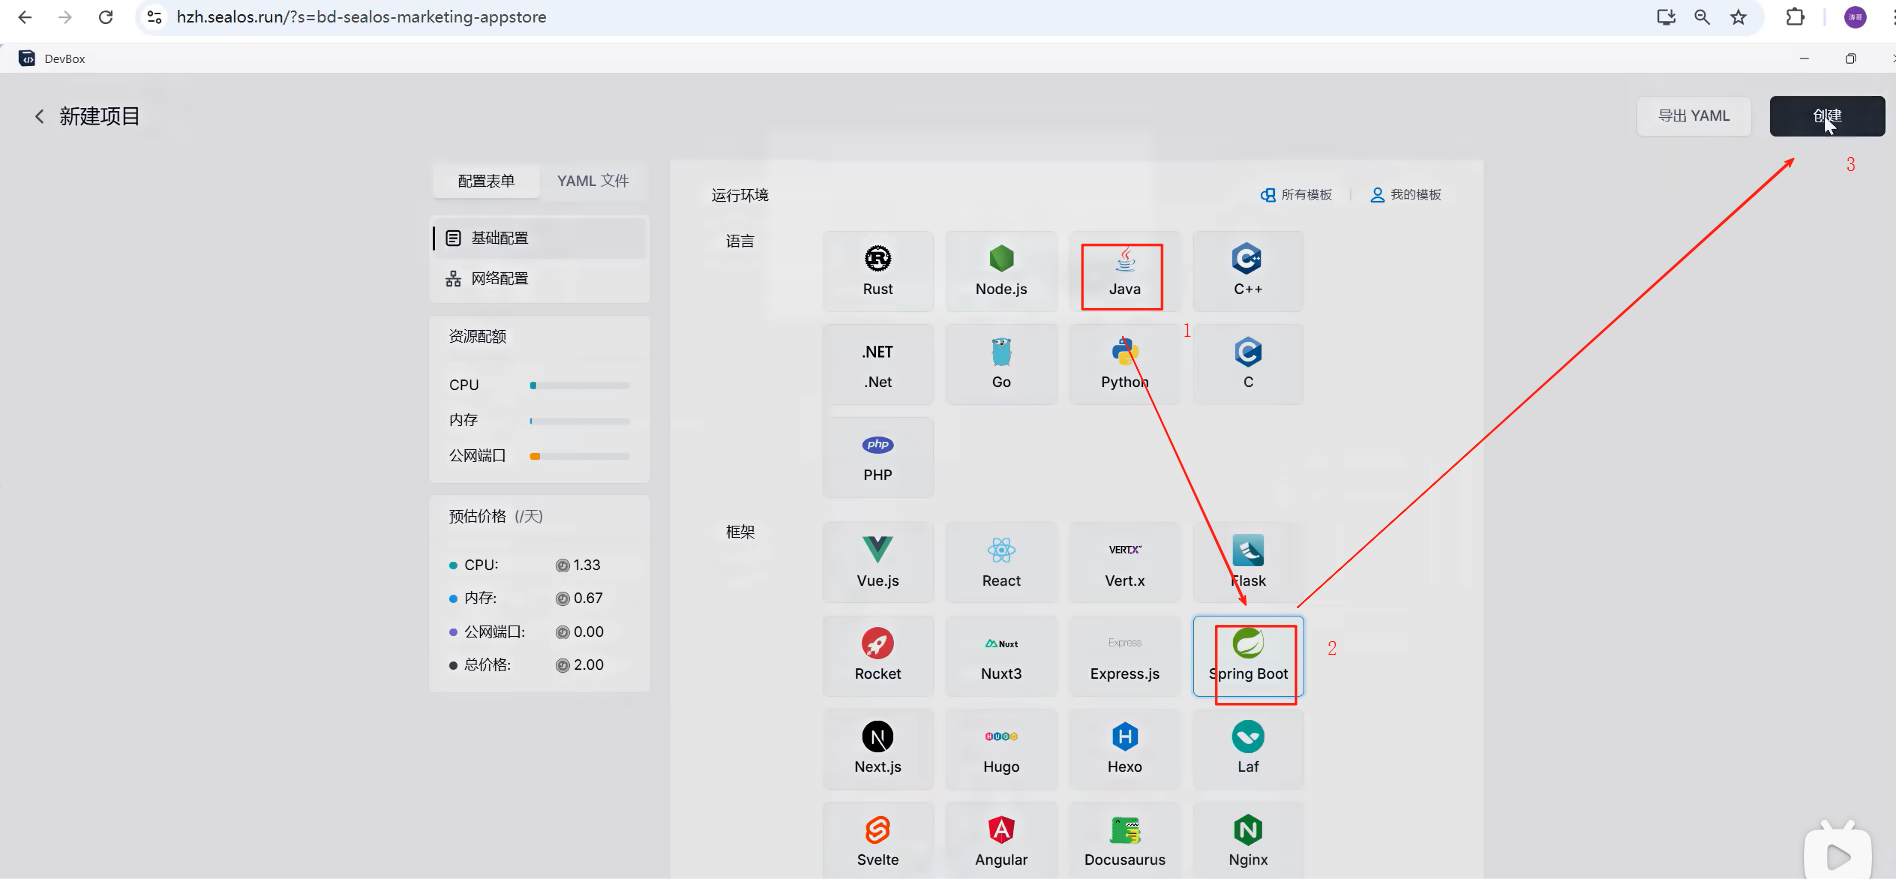This screenshot has width=1896, height=879.
Task: Choose the Java language template
Action: [1125, 271]
